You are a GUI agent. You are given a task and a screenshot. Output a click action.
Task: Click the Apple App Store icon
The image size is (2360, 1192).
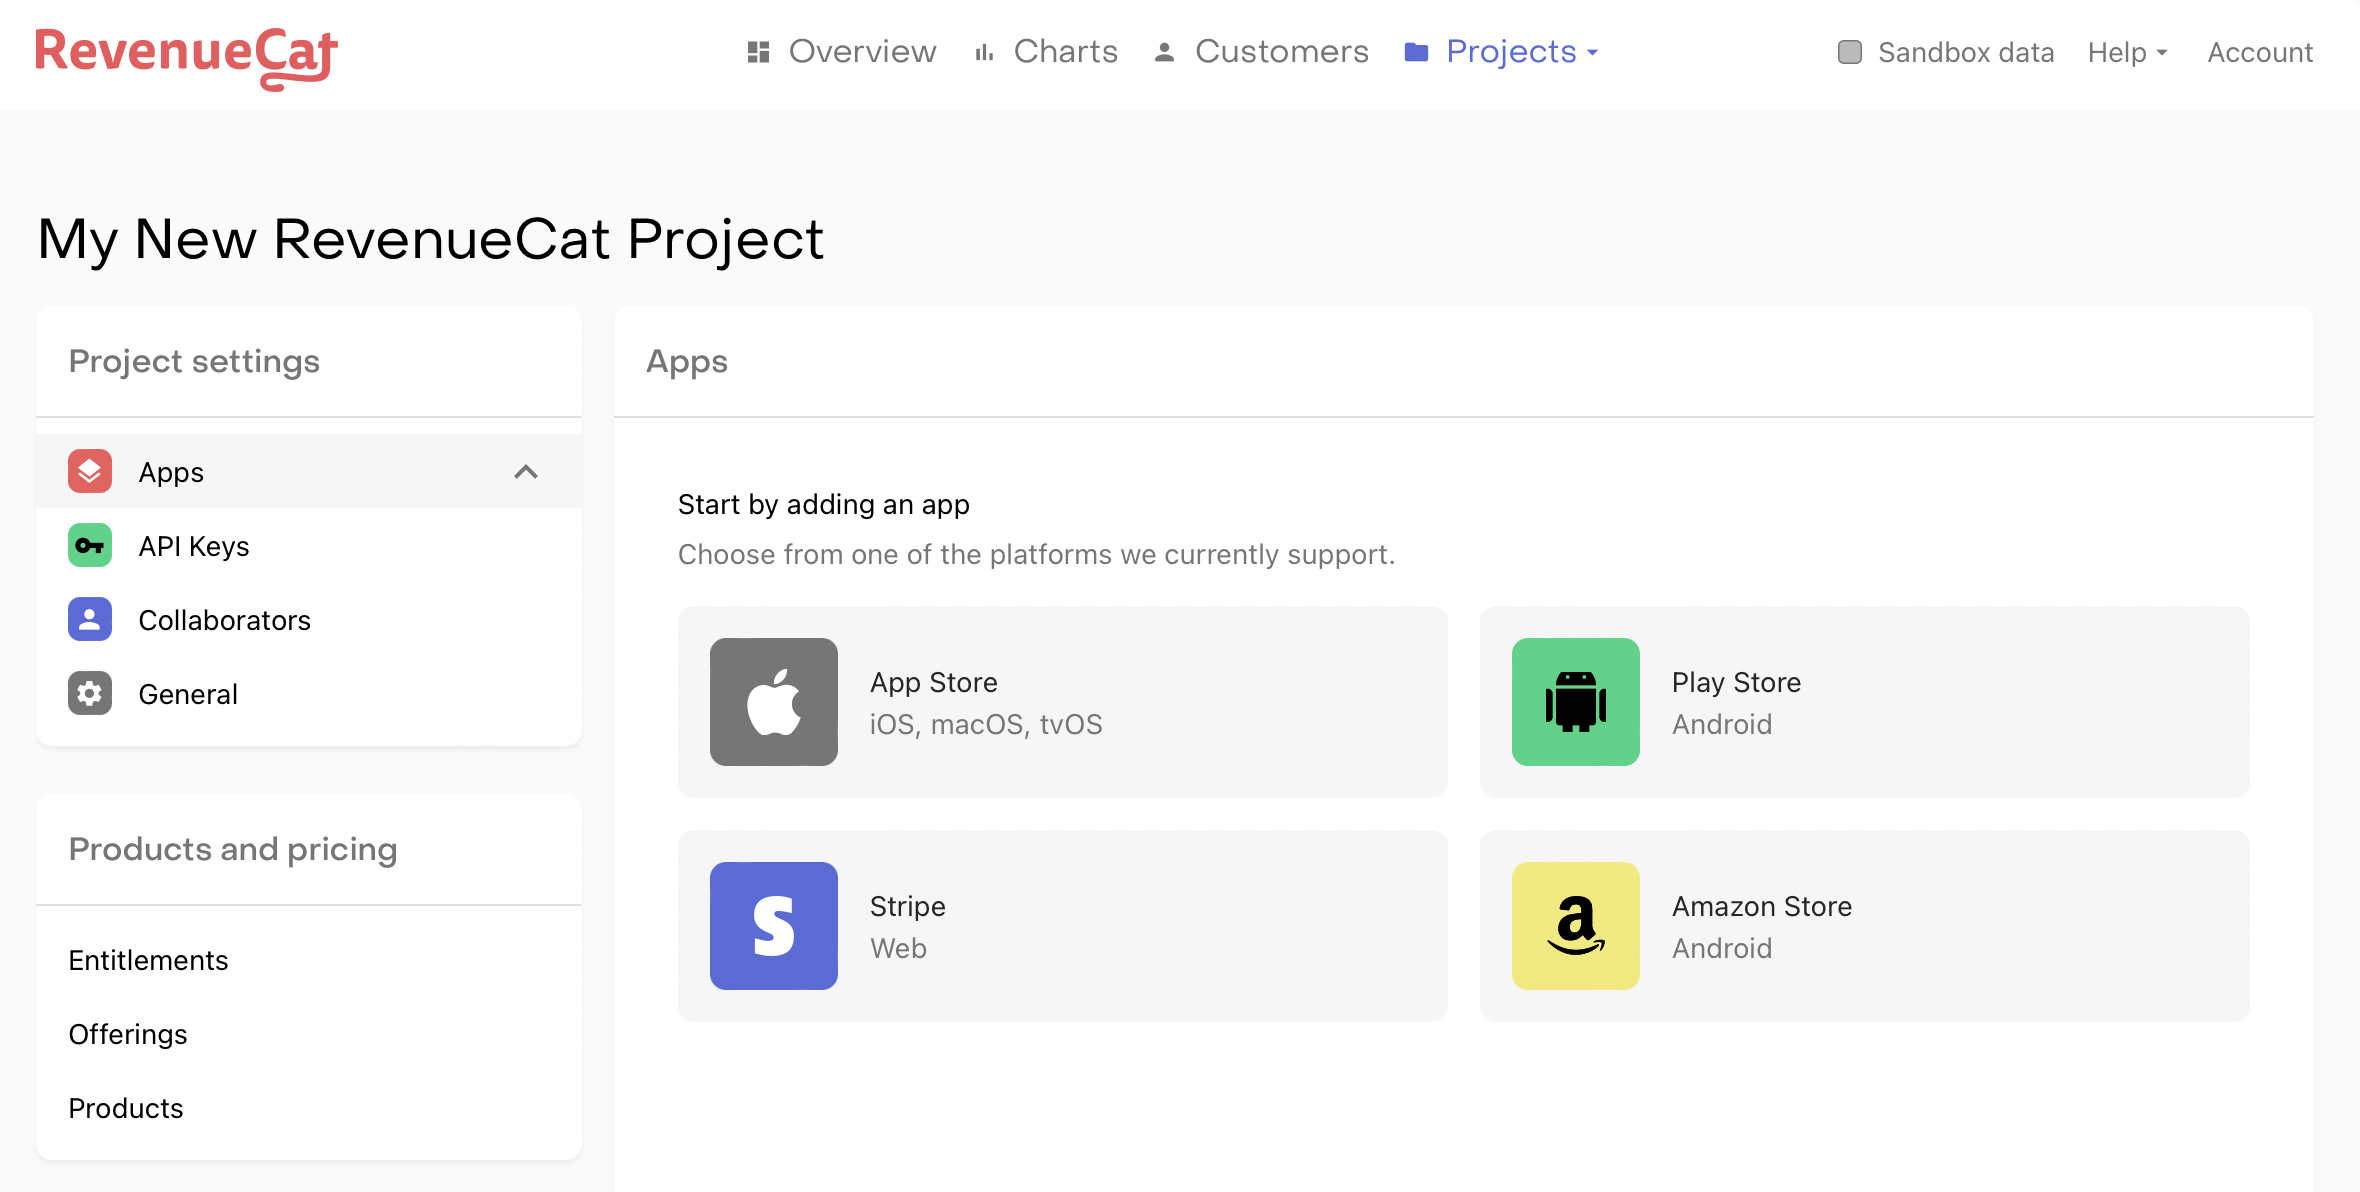[x=773, y=702]
